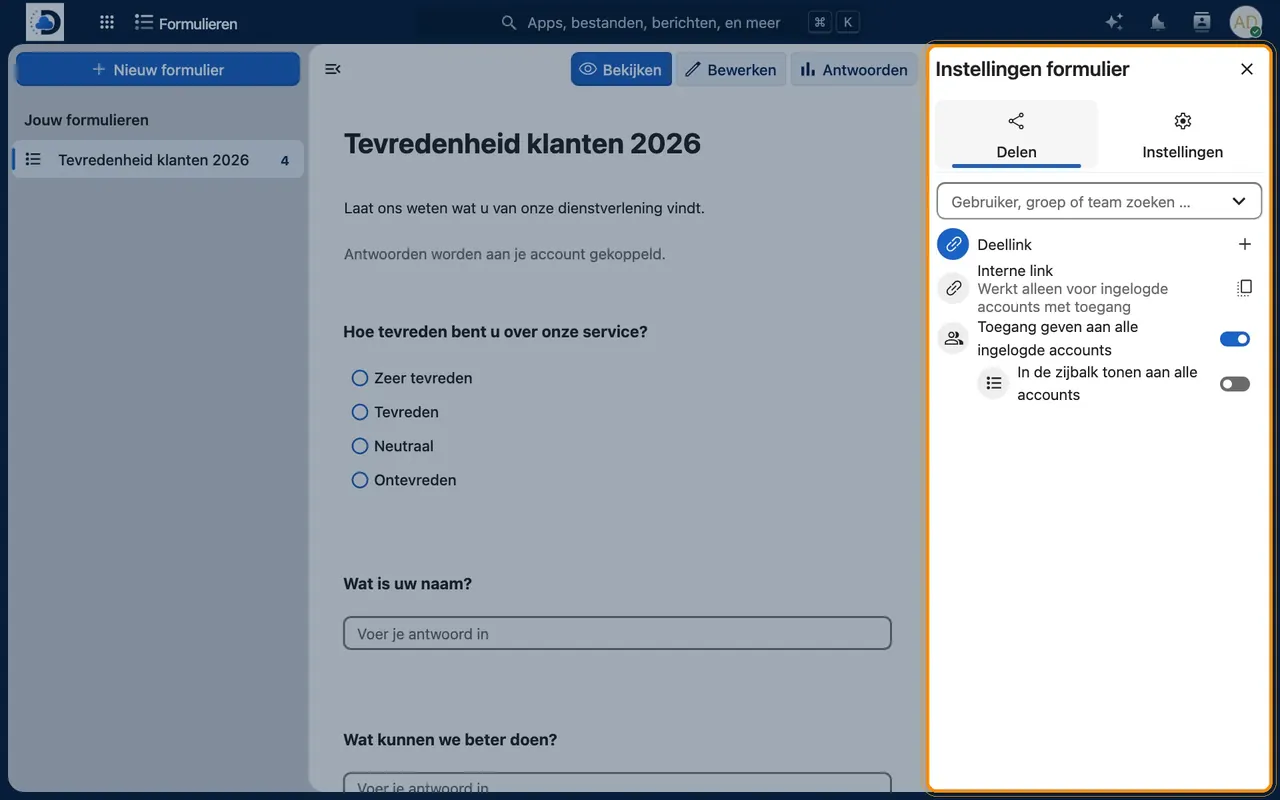This screenshot has width=1280, height=800.
Task: Switch to Bewerken mode
Action: coord(731,69)
